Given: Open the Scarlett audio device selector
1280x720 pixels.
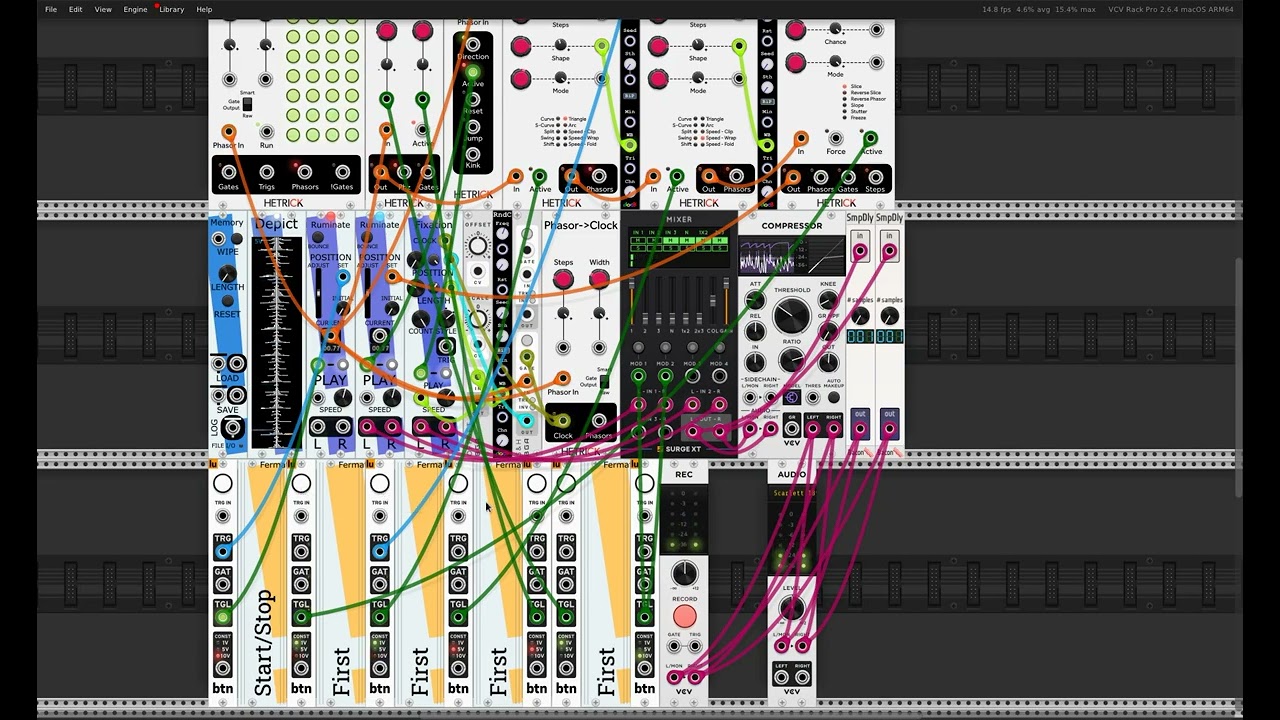Looking at the screenshot, I should [791, 492].
